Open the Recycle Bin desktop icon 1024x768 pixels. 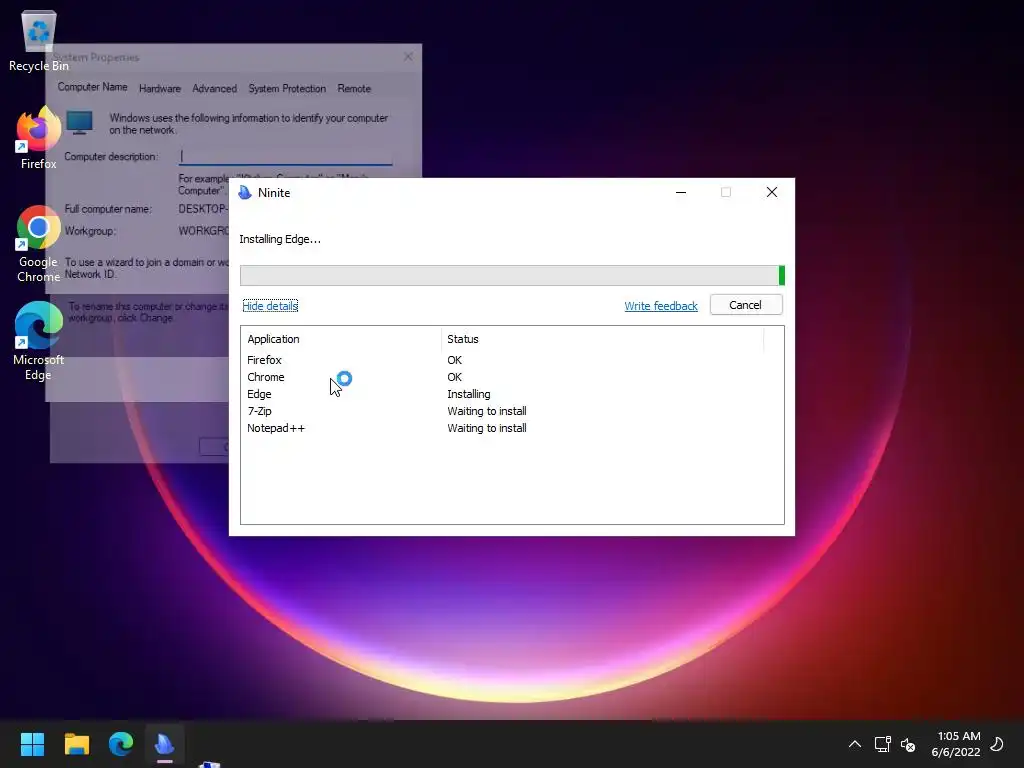click(39, 42)
